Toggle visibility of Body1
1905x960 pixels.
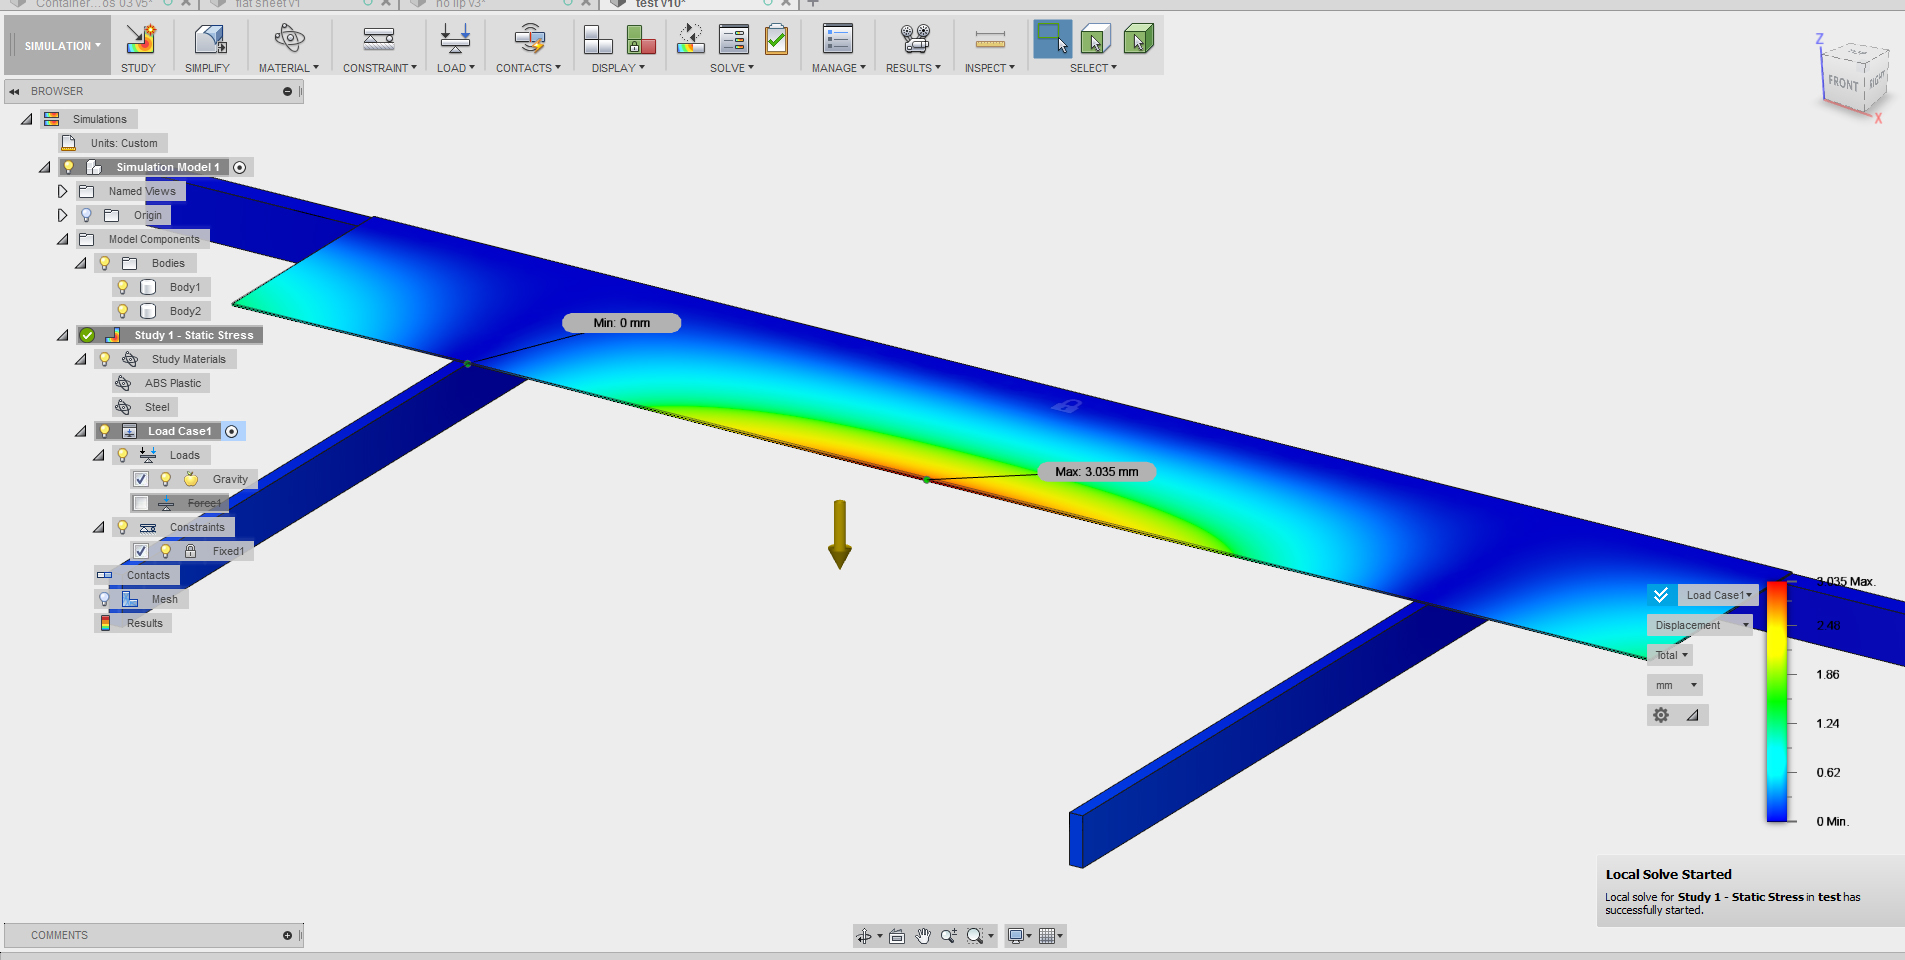[x=122, y=287]
